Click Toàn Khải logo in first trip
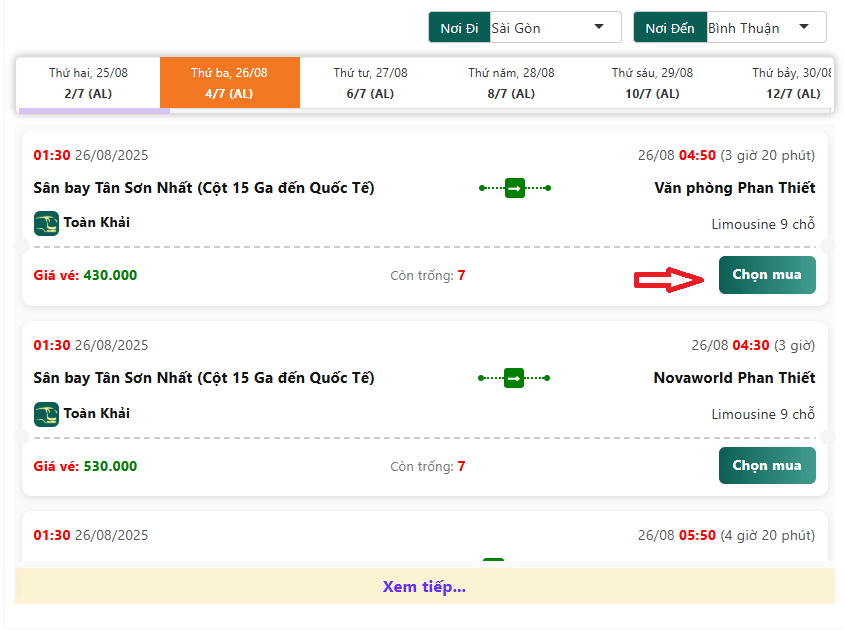 point(46,223)
